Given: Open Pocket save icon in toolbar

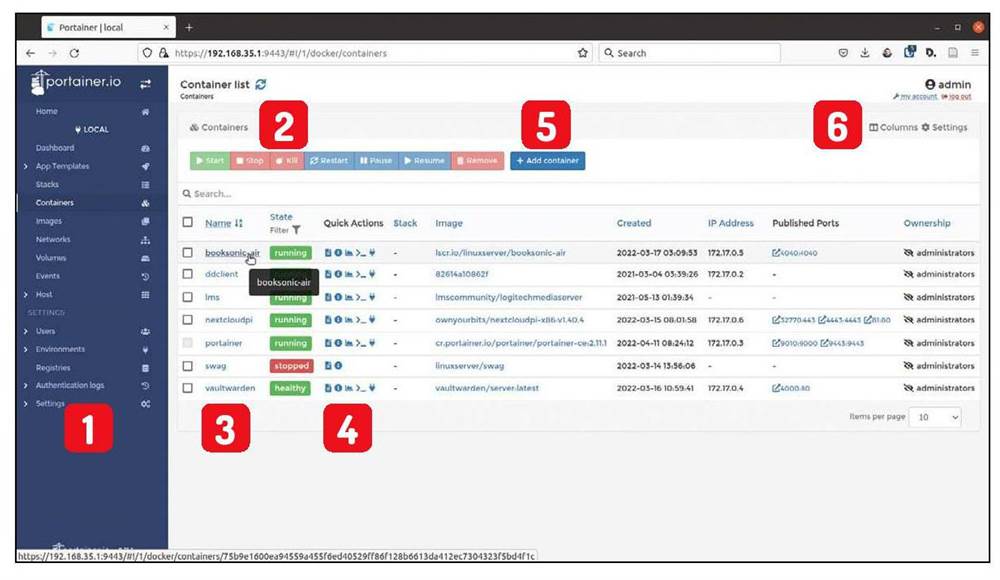Looking at the screenshot, I should [843, 53].
